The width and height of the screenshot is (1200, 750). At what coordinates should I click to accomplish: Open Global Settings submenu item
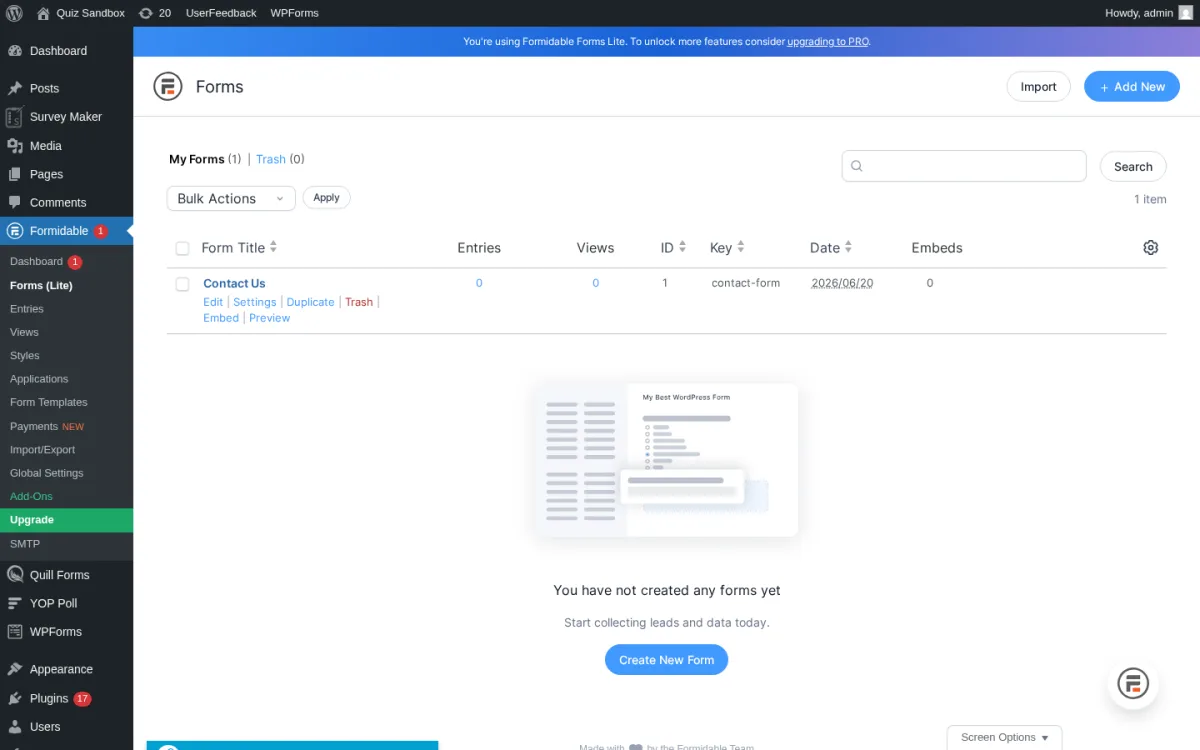(x=47, y=473)
